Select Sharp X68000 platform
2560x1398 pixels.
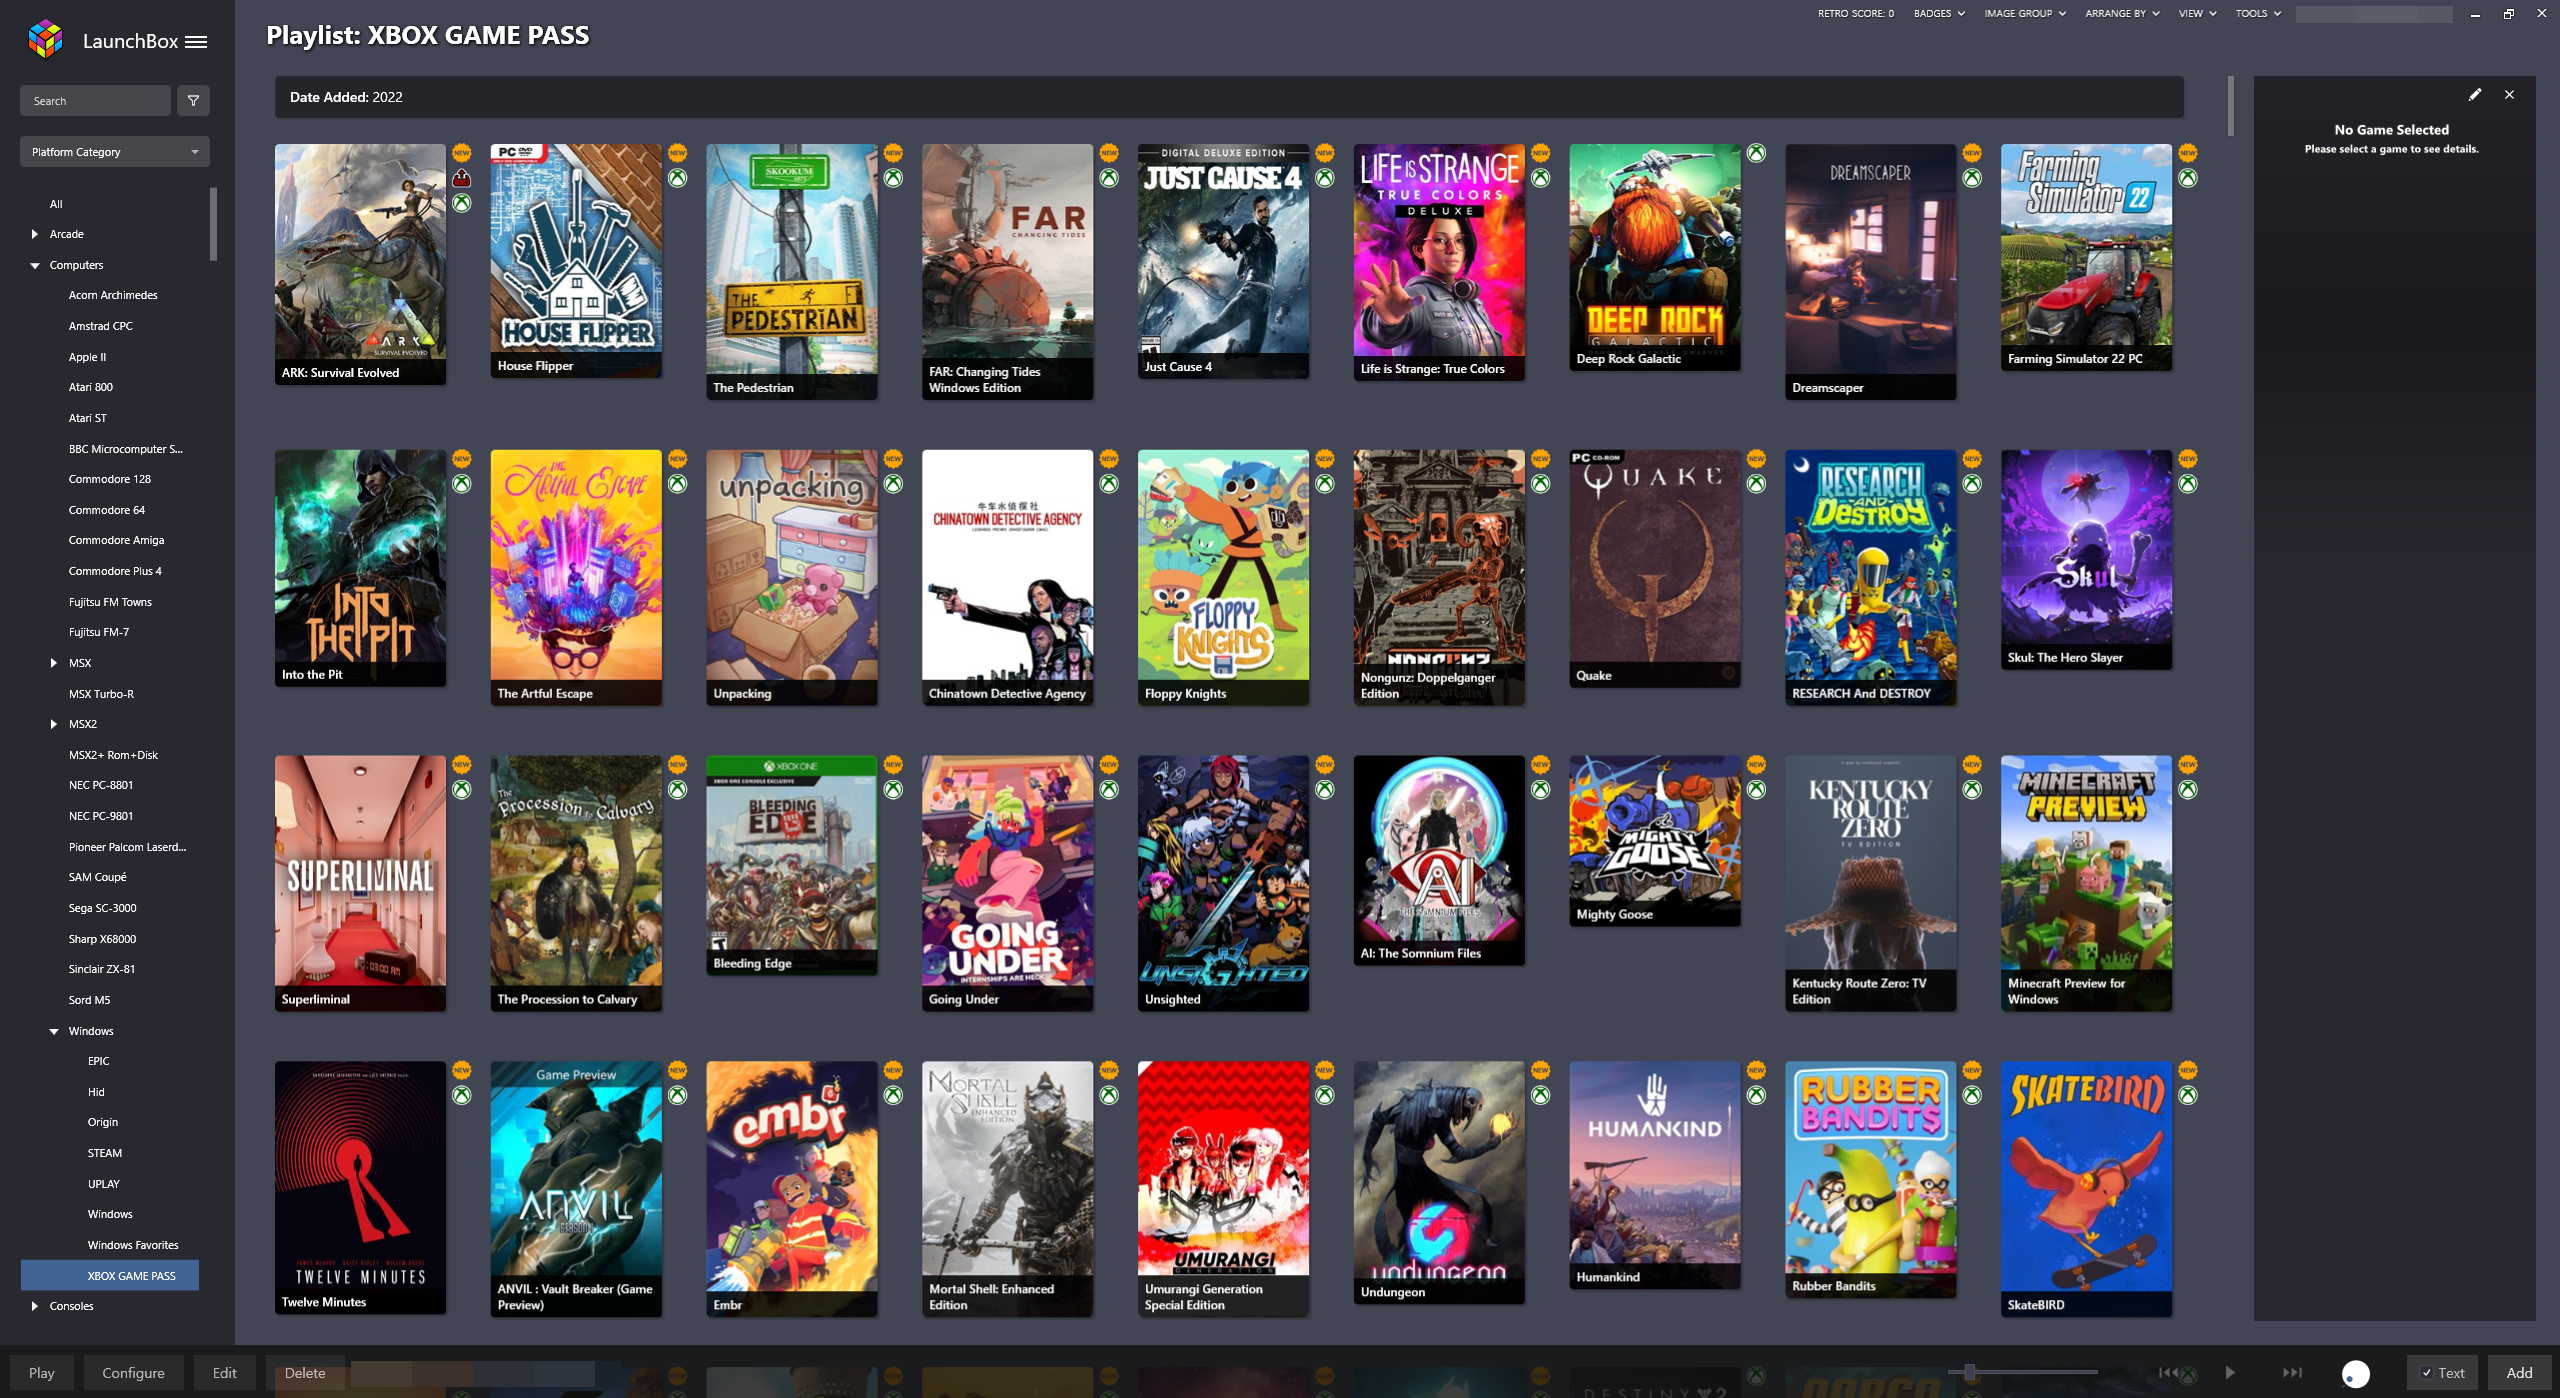pyautogui.click(x=102, y=939)
